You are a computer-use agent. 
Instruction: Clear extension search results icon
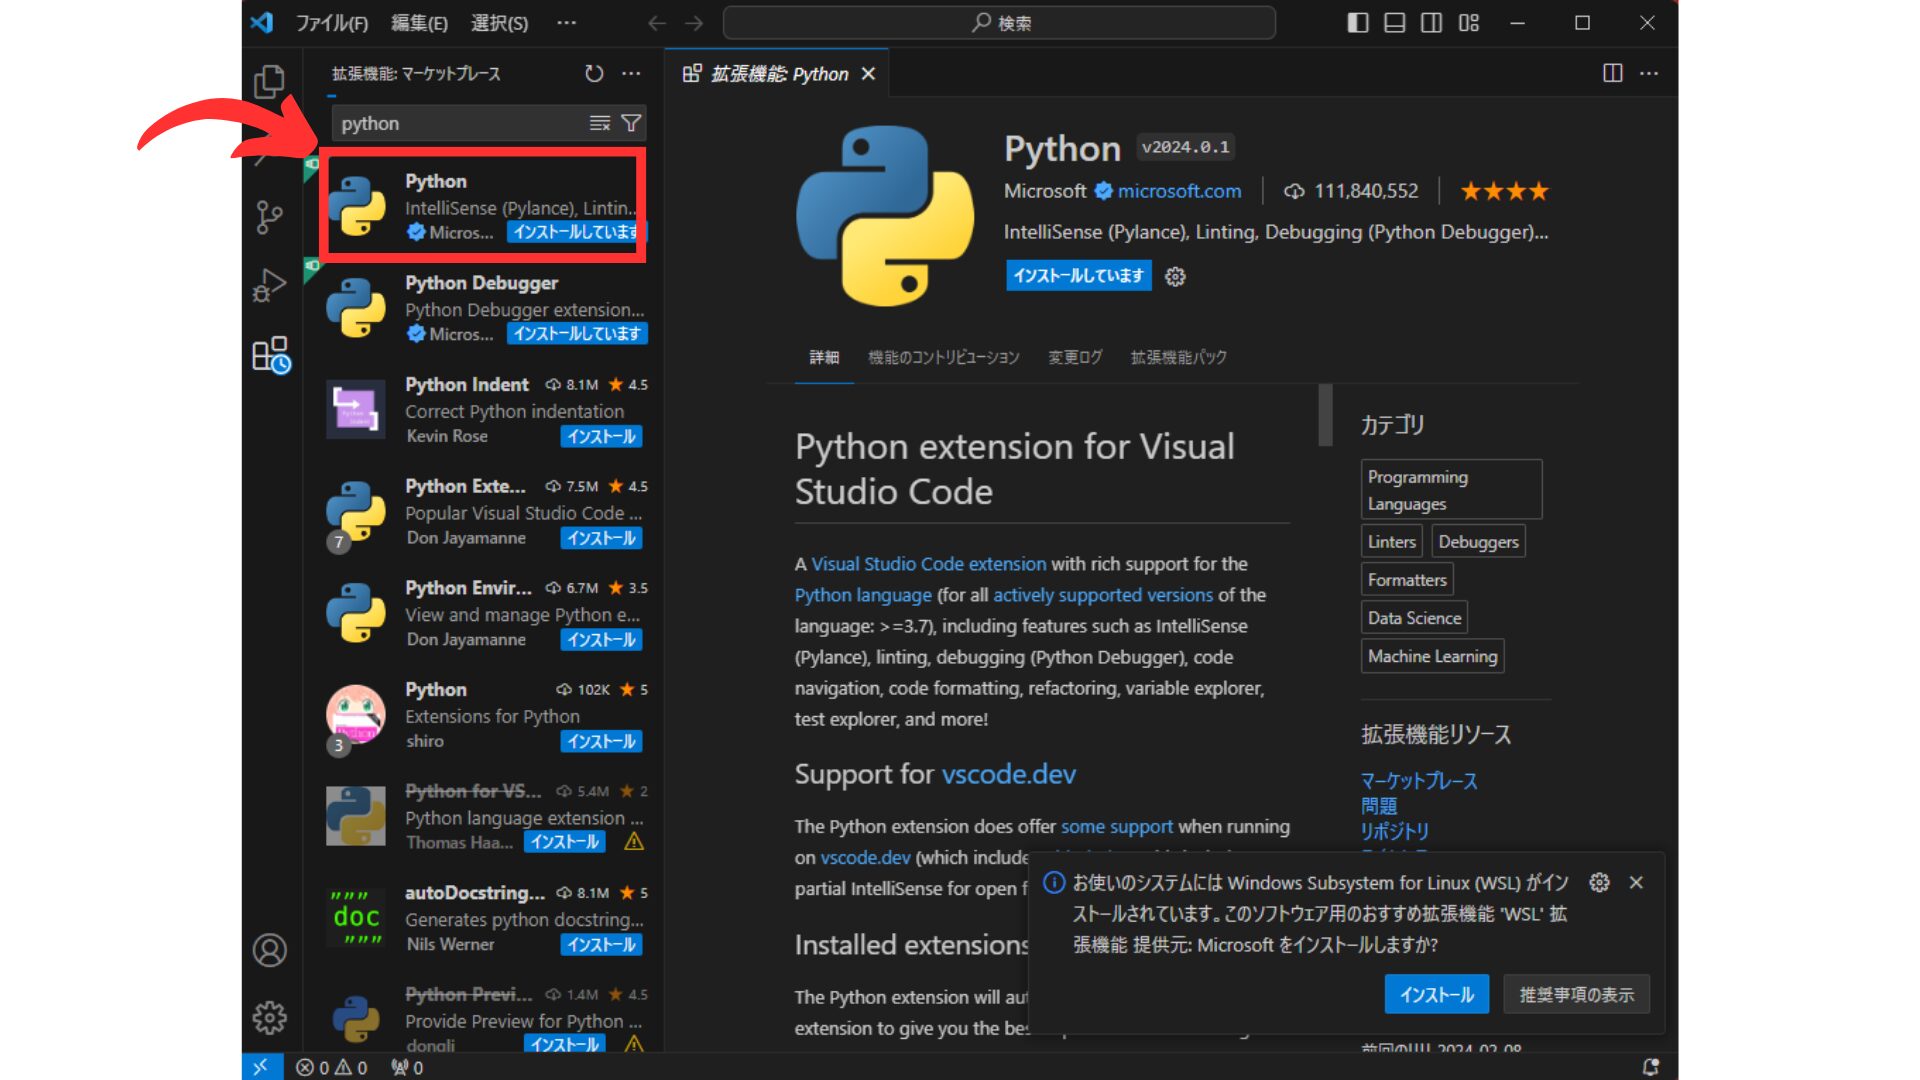click(x=600, y=123)
